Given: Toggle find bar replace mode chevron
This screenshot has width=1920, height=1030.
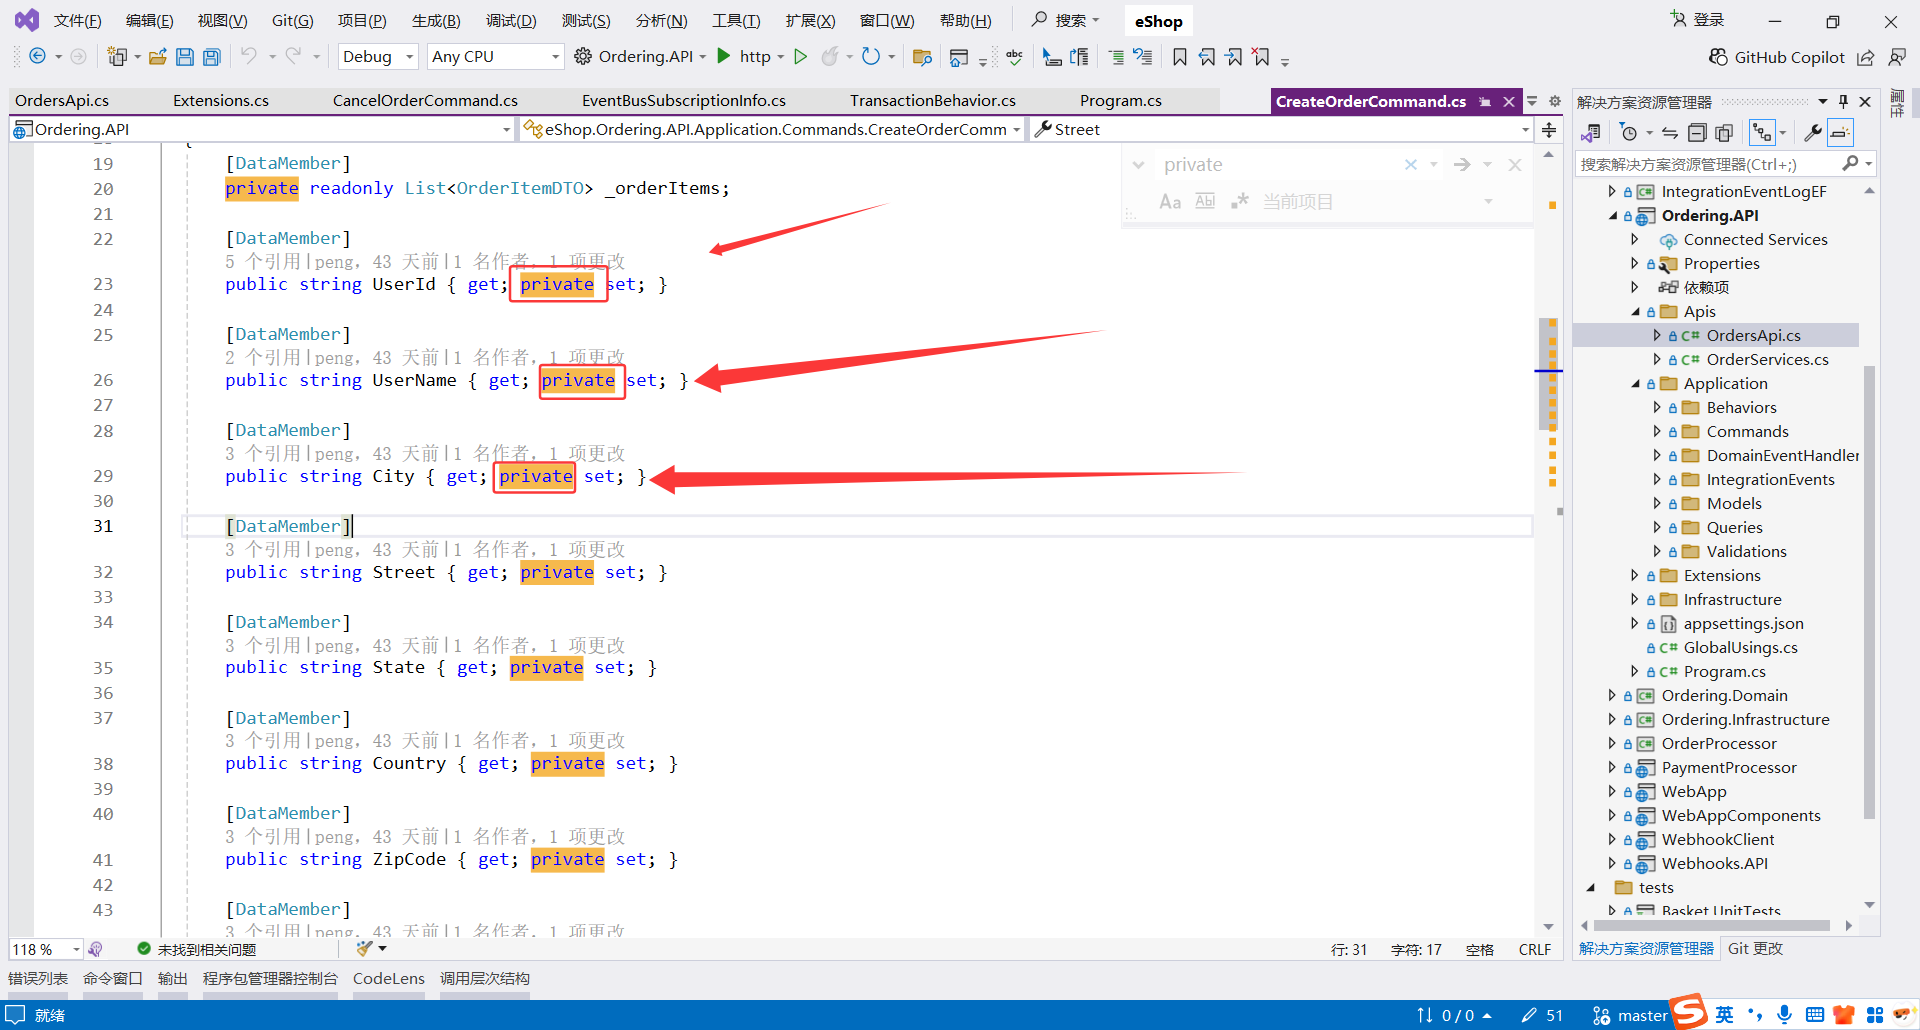Looking at the screenshot, I should (1138, 165).
